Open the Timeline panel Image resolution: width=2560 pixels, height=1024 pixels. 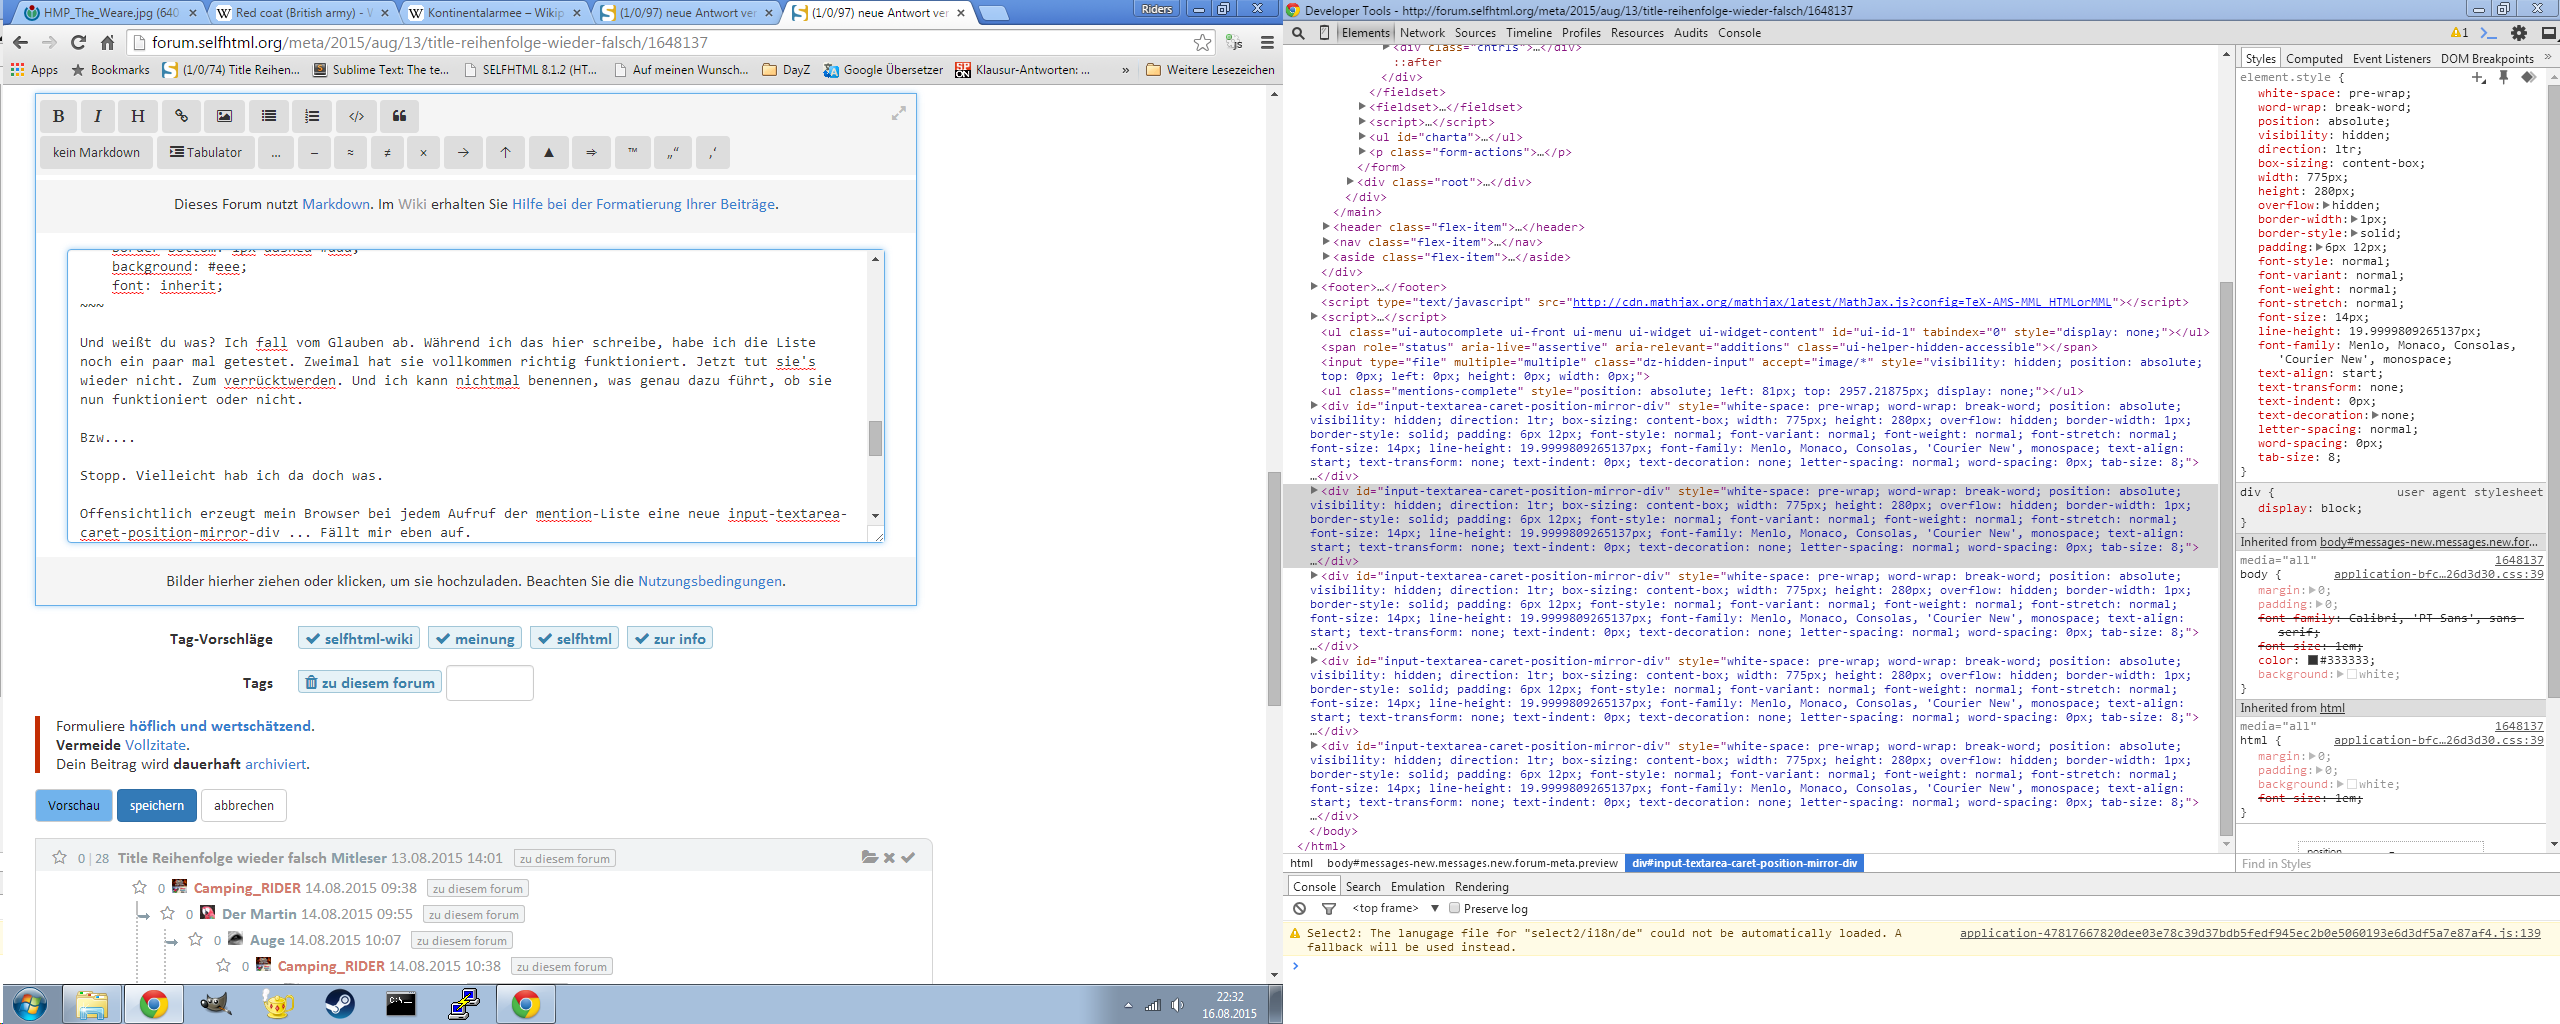click(x=1529, y=33)
